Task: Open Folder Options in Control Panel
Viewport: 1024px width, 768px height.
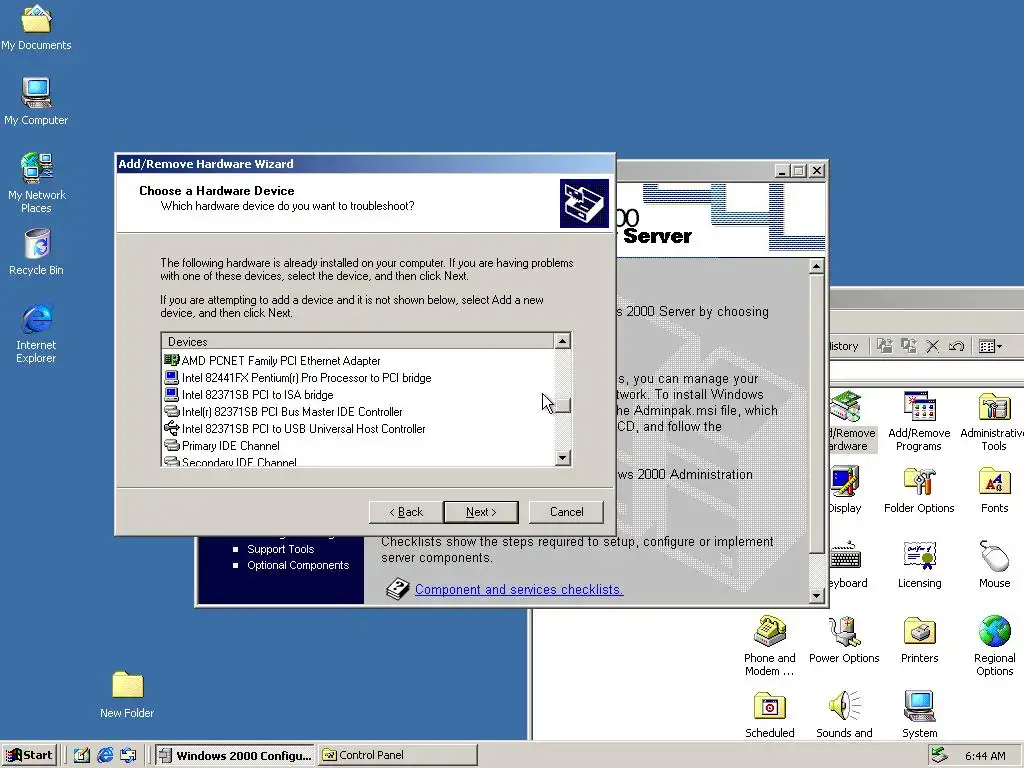Action: [x=919, y=490]
